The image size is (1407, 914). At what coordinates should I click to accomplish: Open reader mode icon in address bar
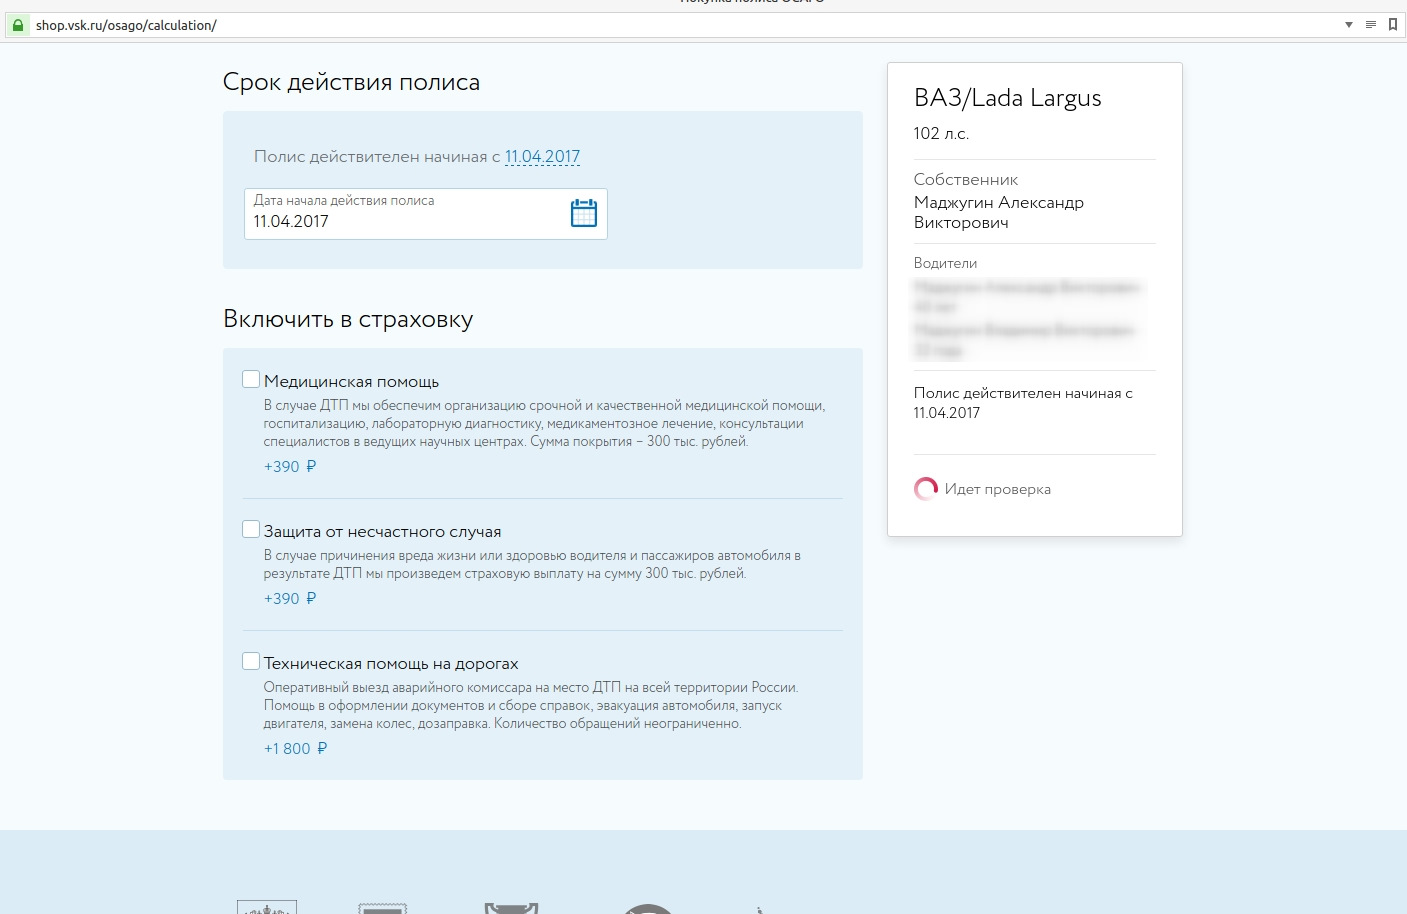point(1371,25)
